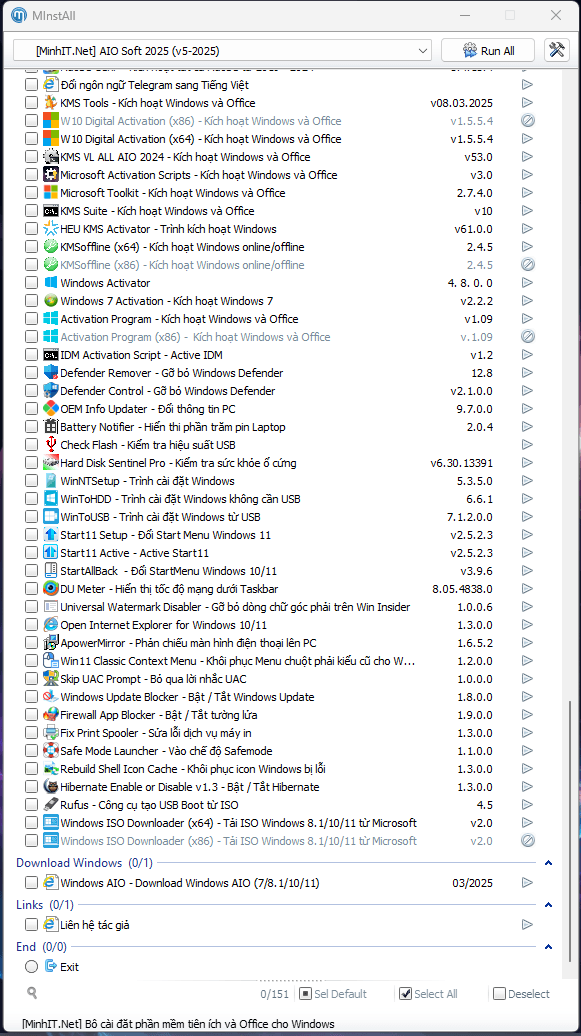Select KMS Suite row text
Viewport: 581px width, 1036px height.
coord(157,211)
